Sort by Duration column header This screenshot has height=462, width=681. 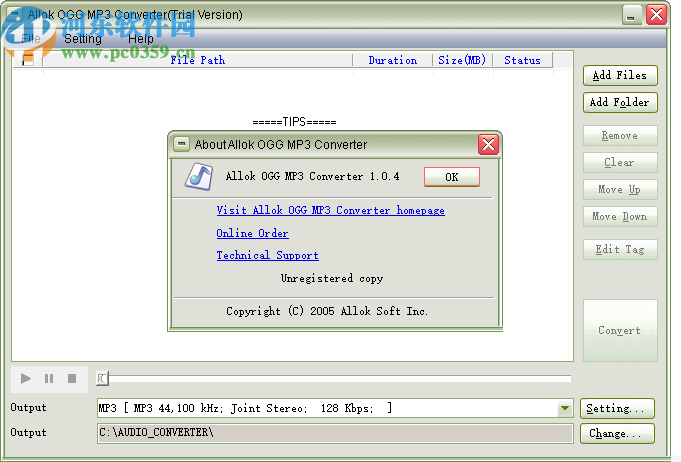393,60
